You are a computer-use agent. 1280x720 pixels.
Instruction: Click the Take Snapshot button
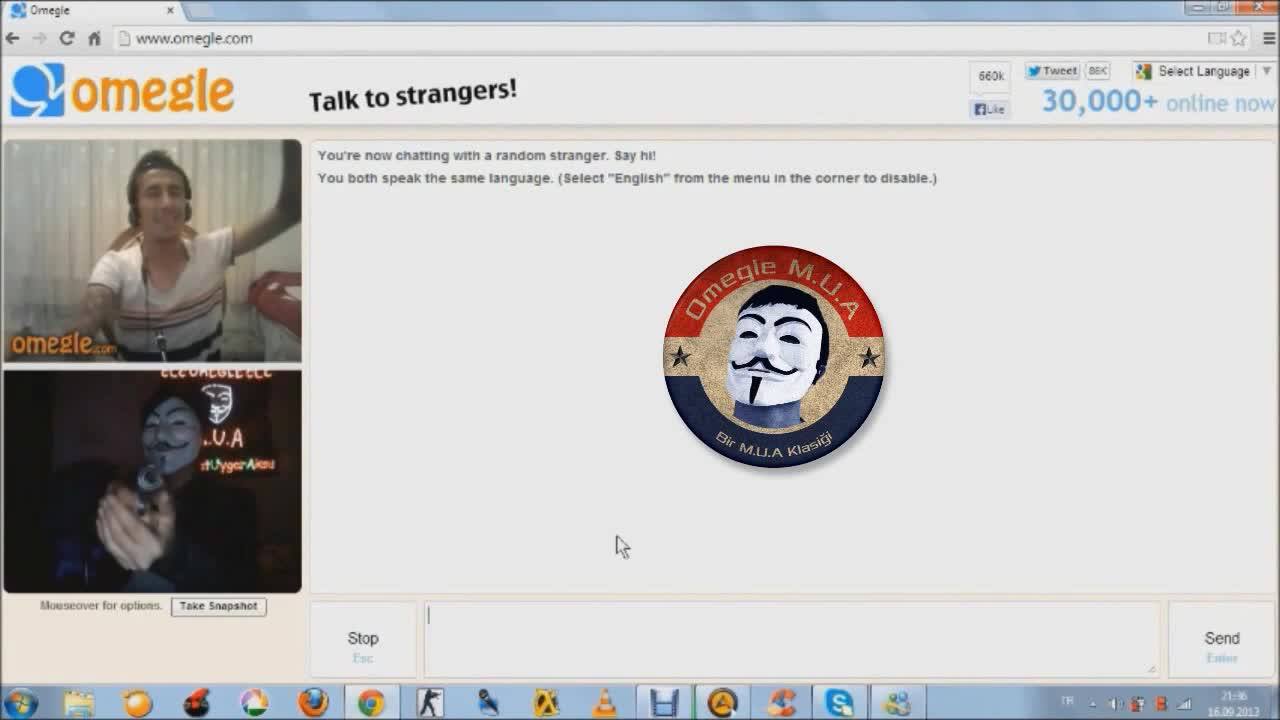218,606
